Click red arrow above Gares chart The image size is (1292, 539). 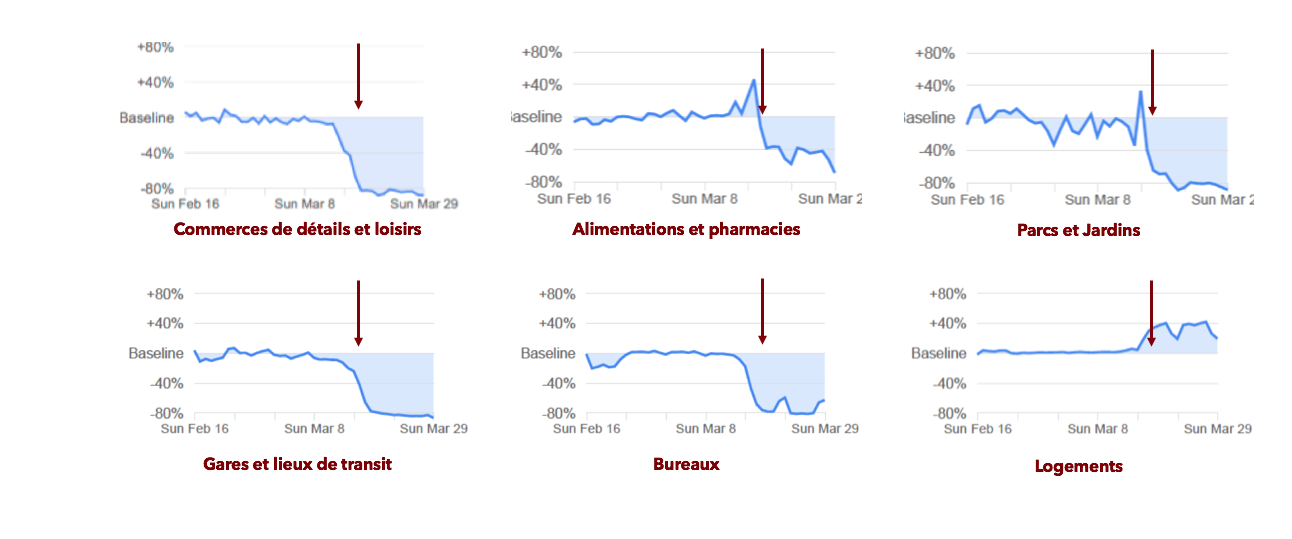coord(358,313)
